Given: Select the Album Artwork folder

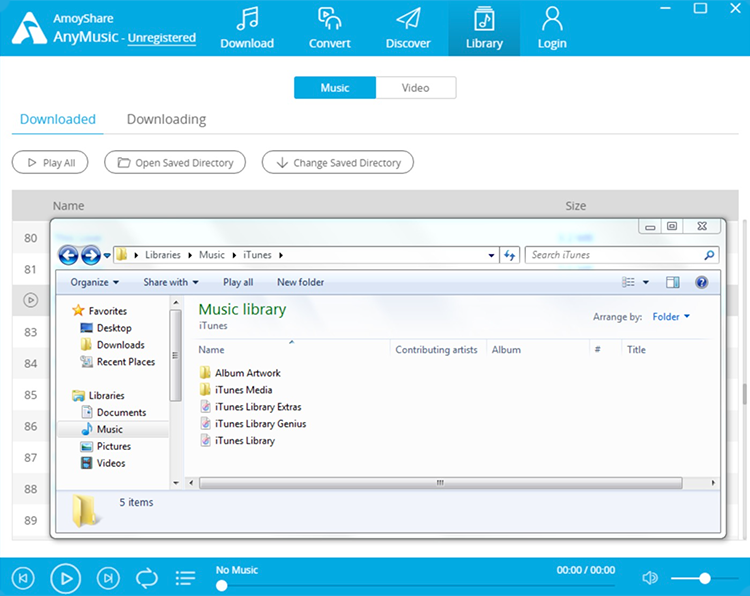Looking at the screenshot, I should click(x=240, y=373).
